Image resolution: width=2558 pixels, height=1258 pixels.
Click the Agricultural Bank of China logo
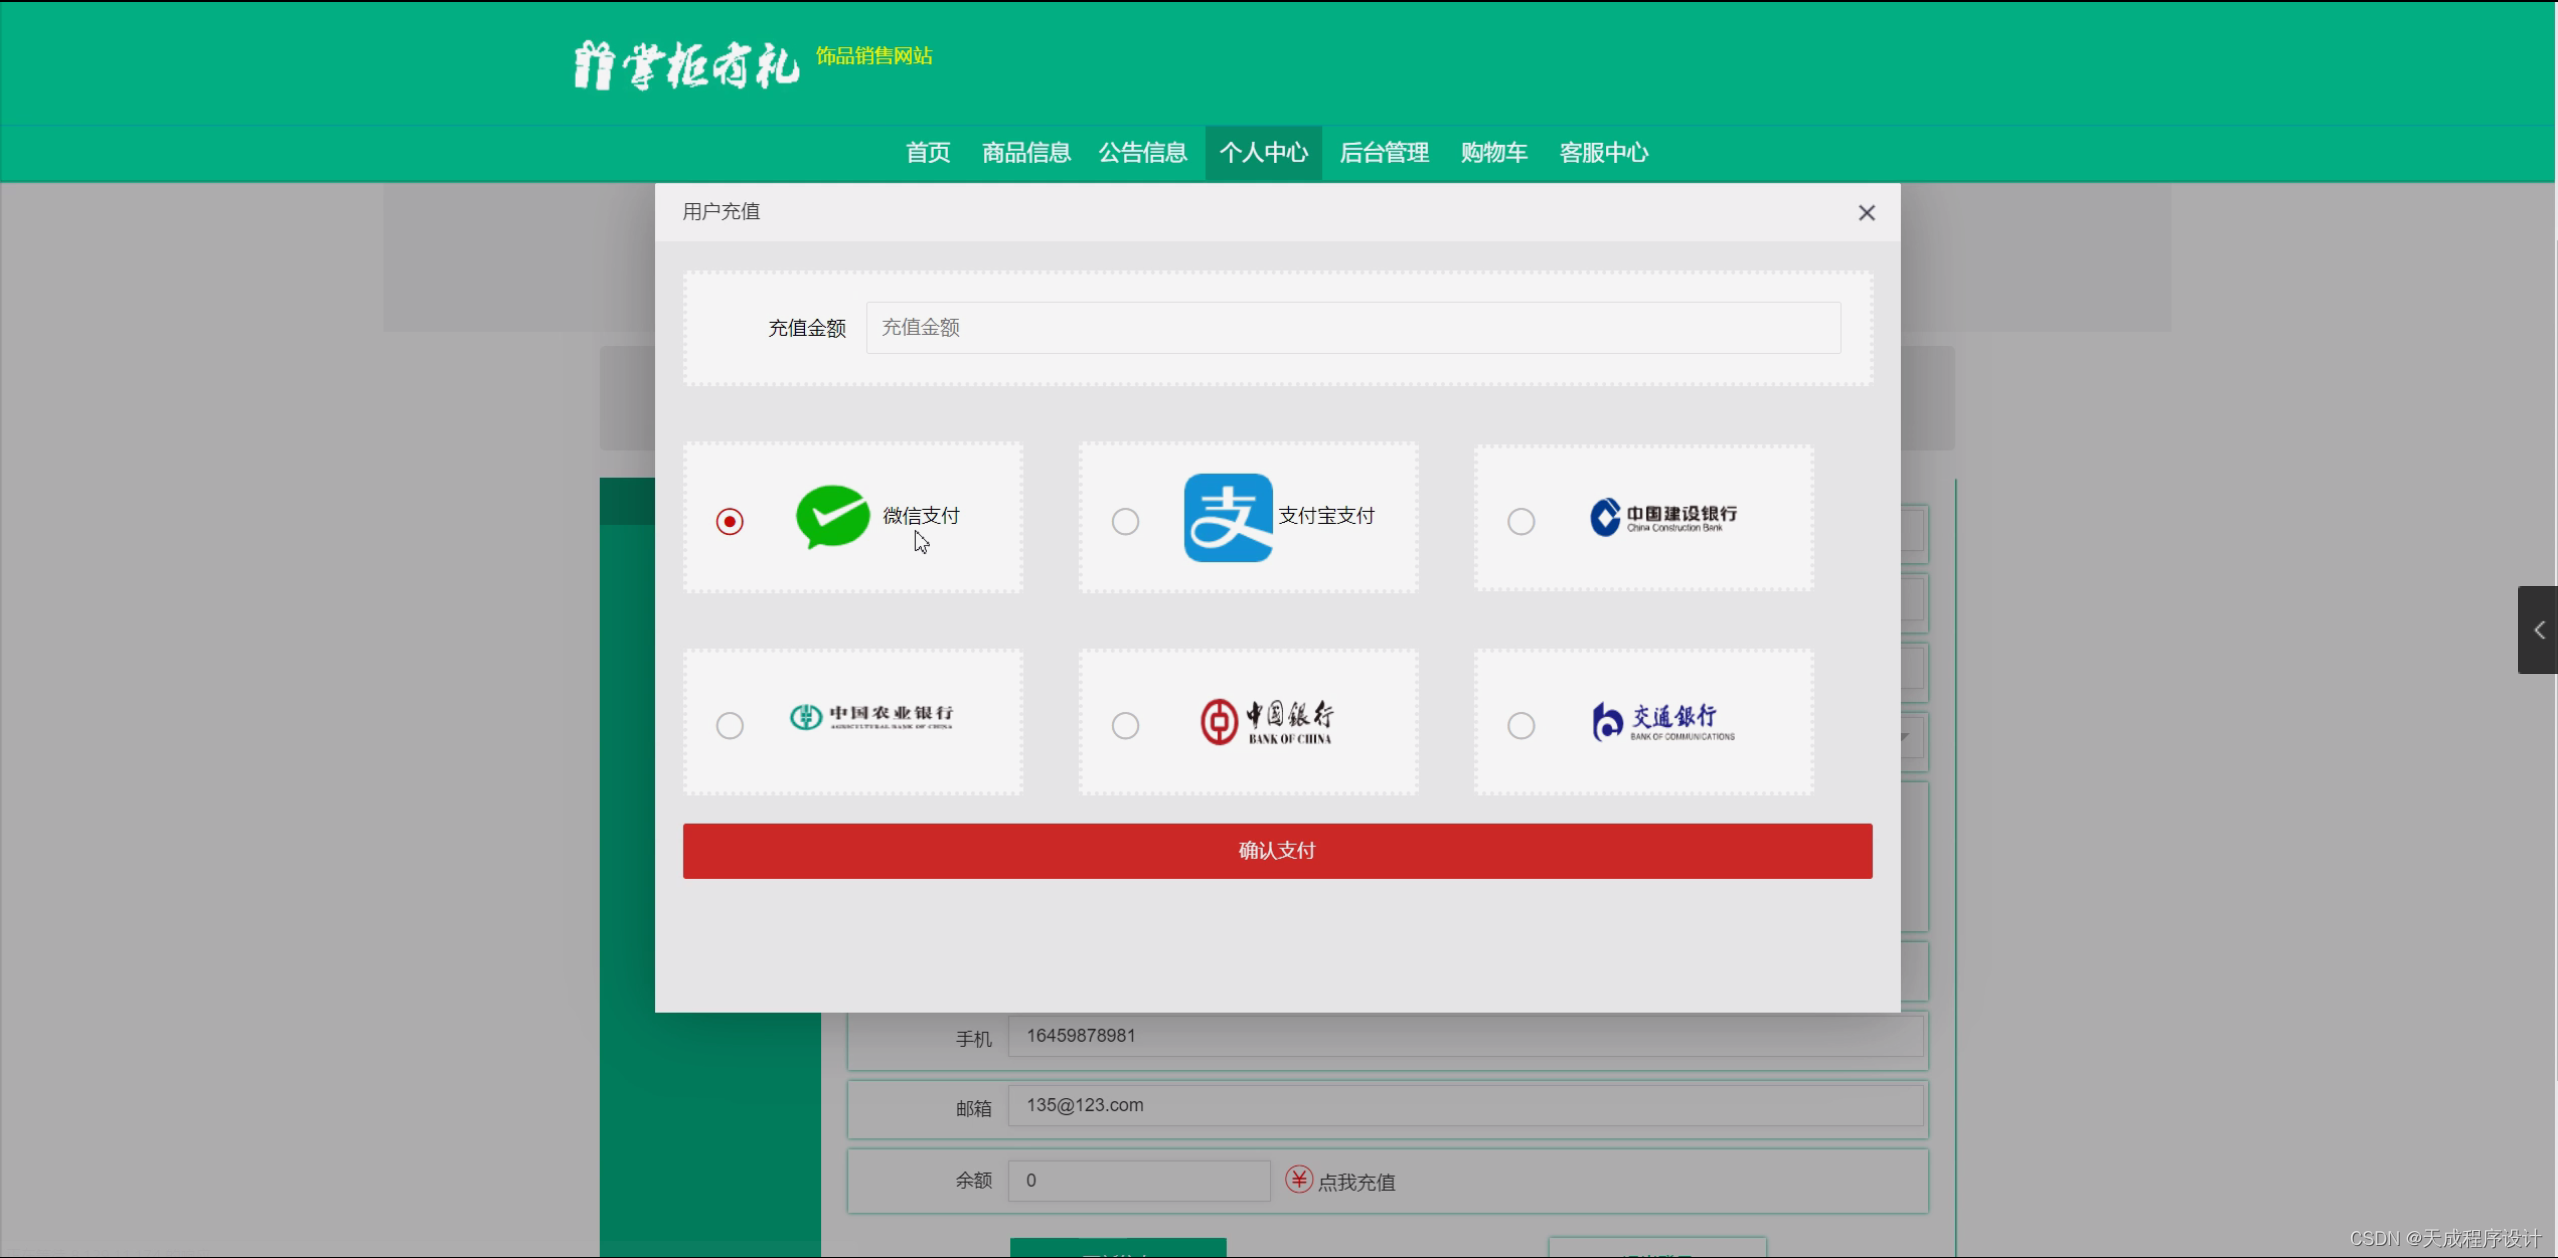[870, 717]
